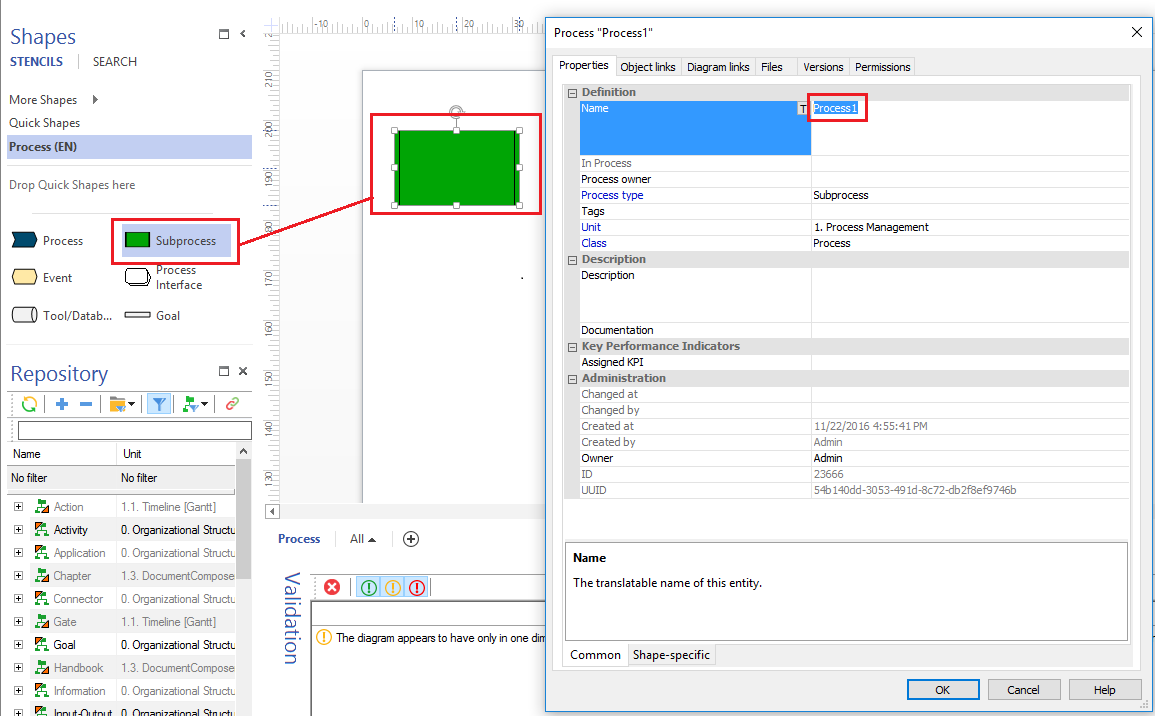Click the red link icon in Repository toolbar
The height and width of the screenshot is (716, 1155).
pyautogui.click(x=232, y=404)
